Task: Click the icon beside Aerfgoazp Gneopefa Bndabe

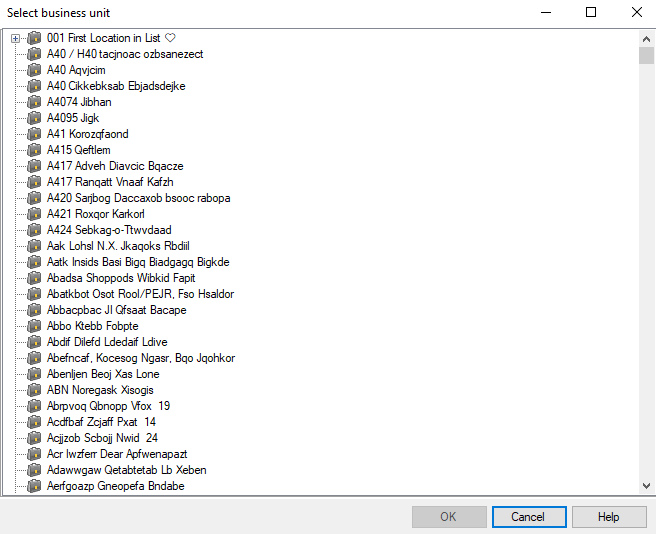Action: coord(34,486)
